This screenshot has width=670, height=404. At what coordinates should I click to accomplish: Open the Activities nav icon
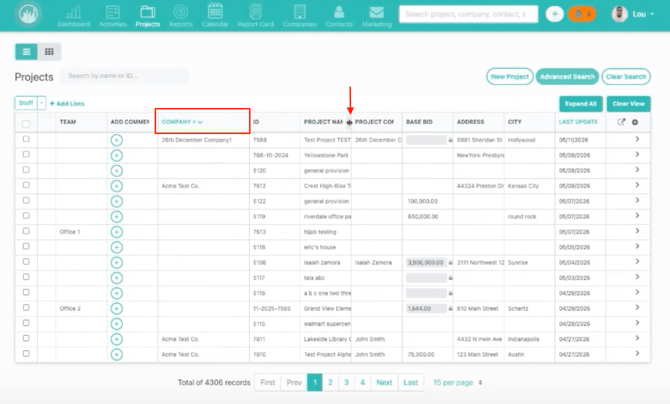coord(113,16)
